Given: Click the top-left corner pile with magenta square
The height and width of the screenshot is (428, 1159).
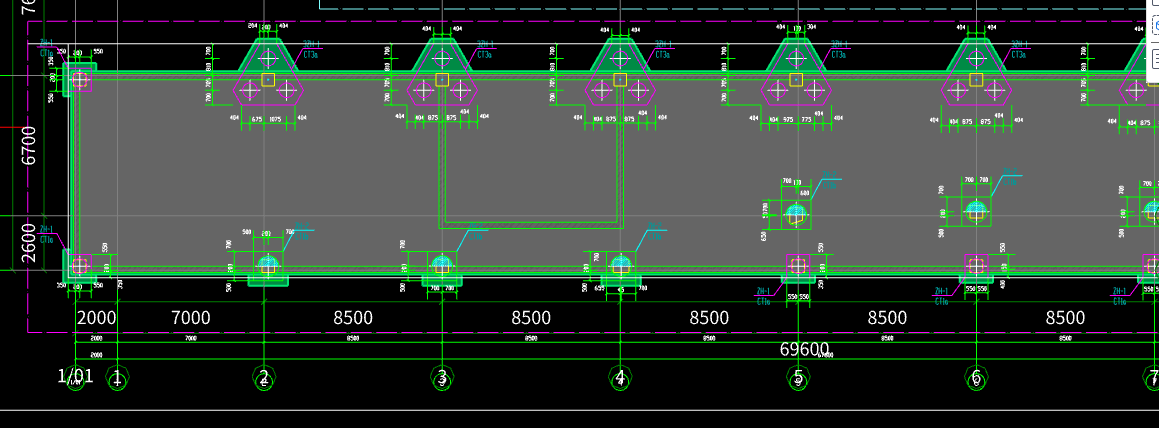Looking at the screenshot, I should 80,80.
